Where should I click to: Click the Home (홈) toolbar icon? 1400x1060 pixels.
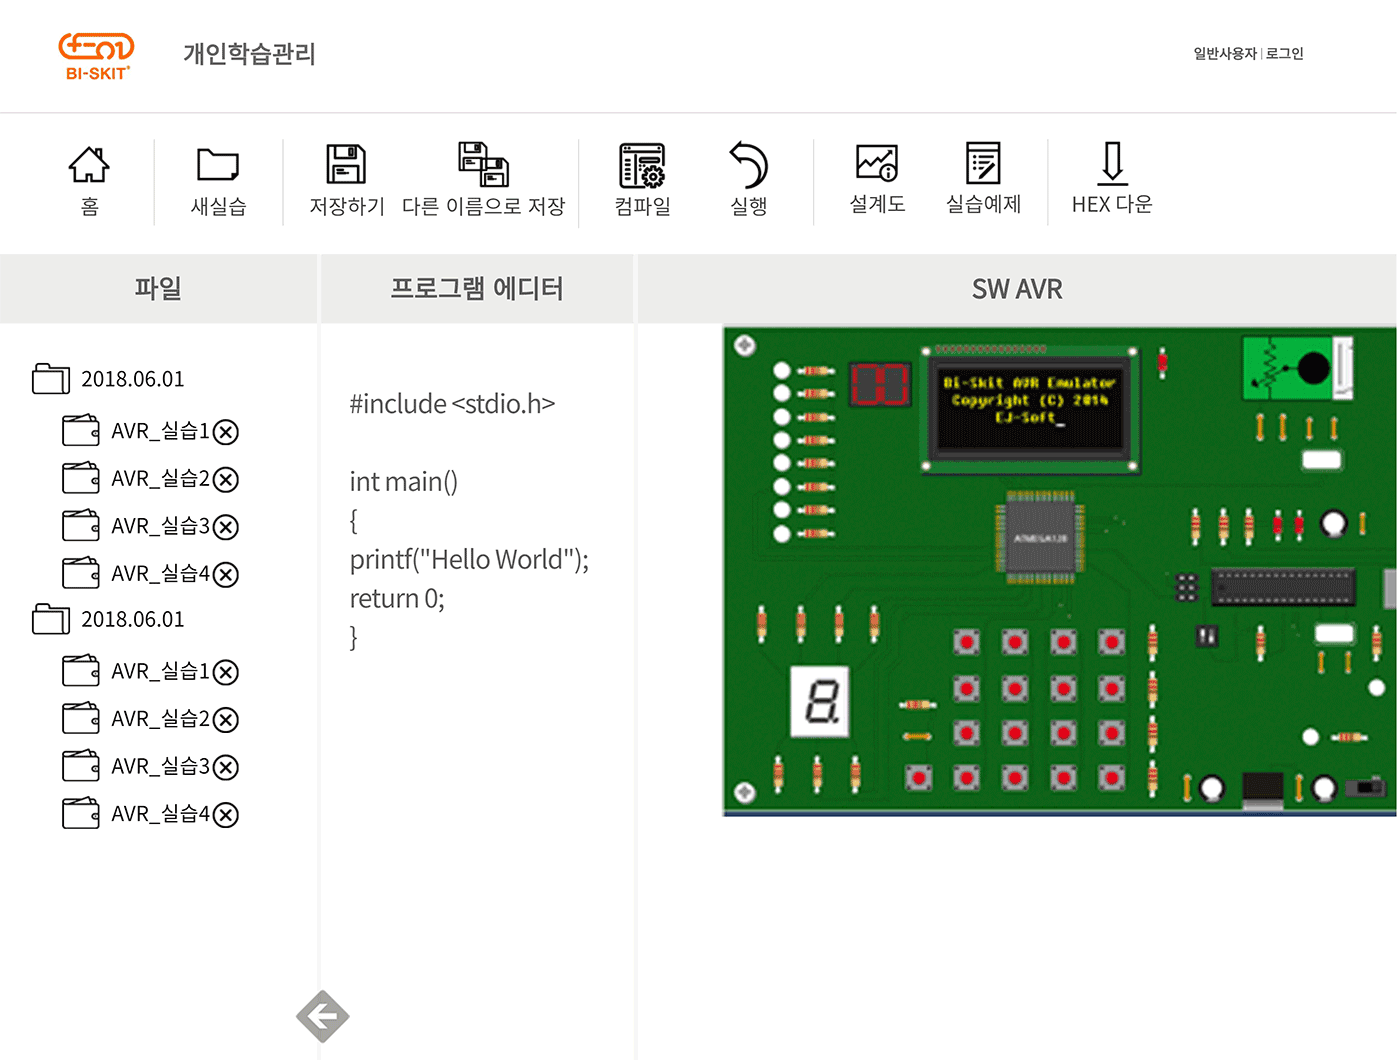coord(89,178)
